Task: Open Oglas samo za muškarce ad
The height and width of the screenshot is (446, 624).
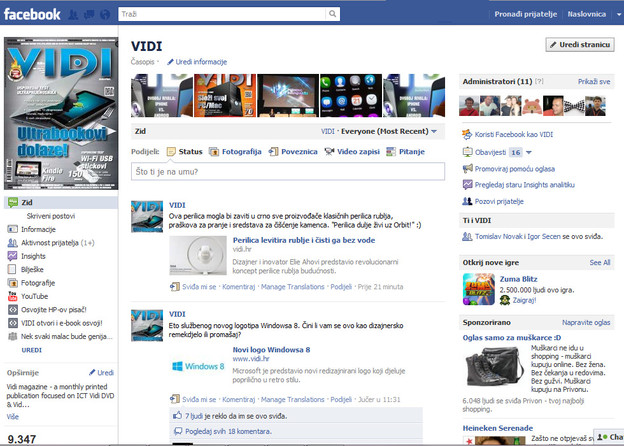Action: 511,338
